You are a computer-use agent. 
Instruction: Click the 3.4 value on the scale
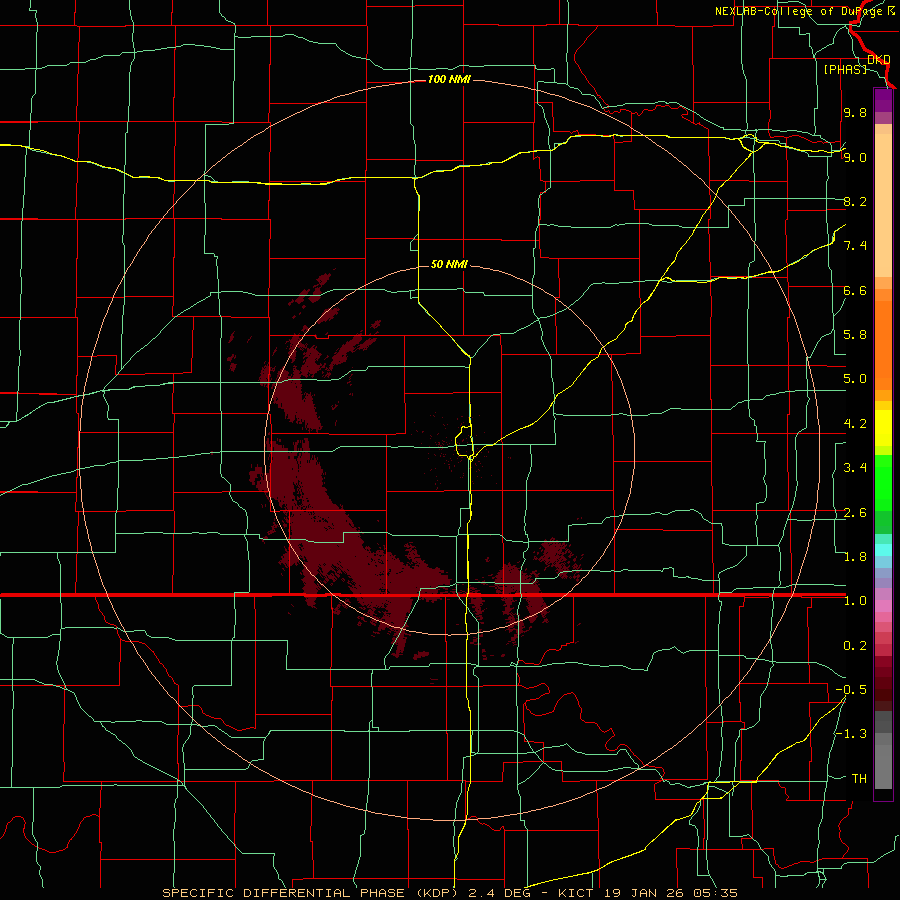pyautogui.click(x=855, y=468)
